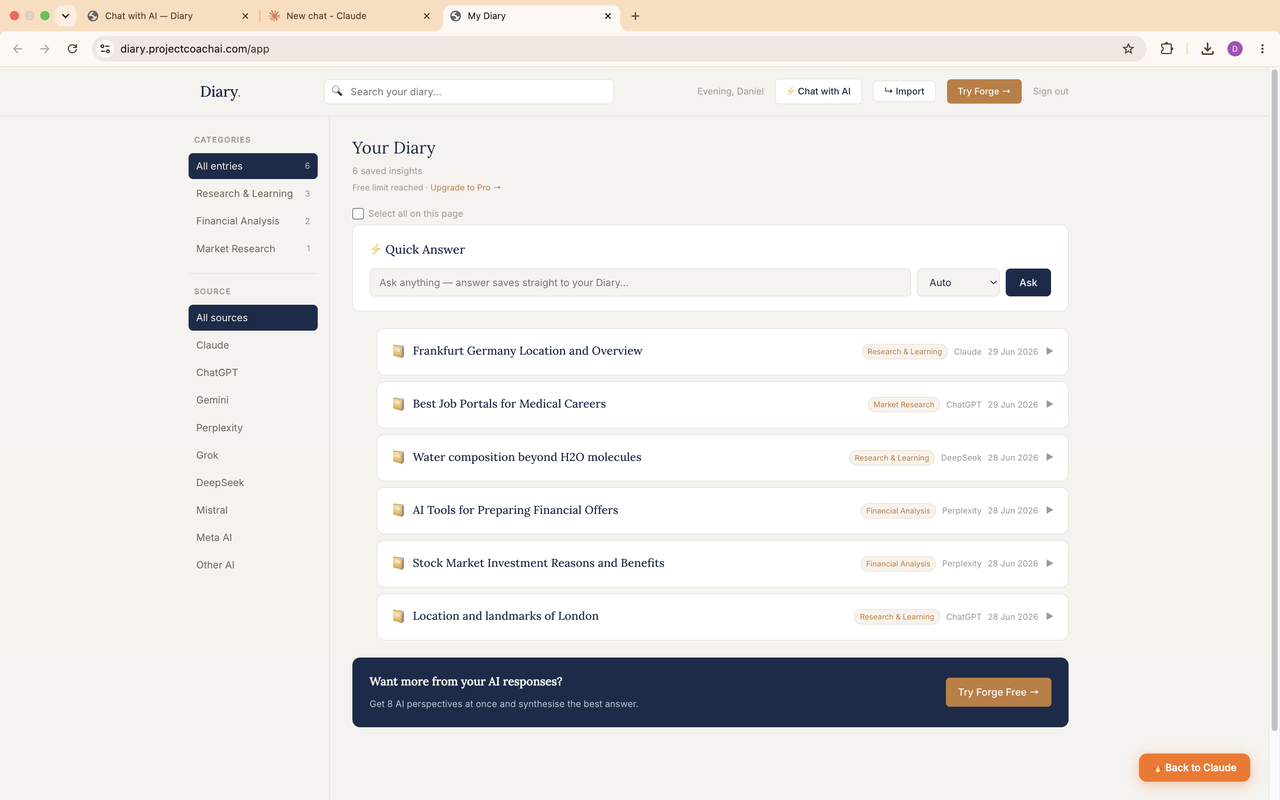Image resolution: width=1280 pixels, height=800 pixels.
Task: Click the notepad icon beside London landmarks entry
Action: (398, 616)
